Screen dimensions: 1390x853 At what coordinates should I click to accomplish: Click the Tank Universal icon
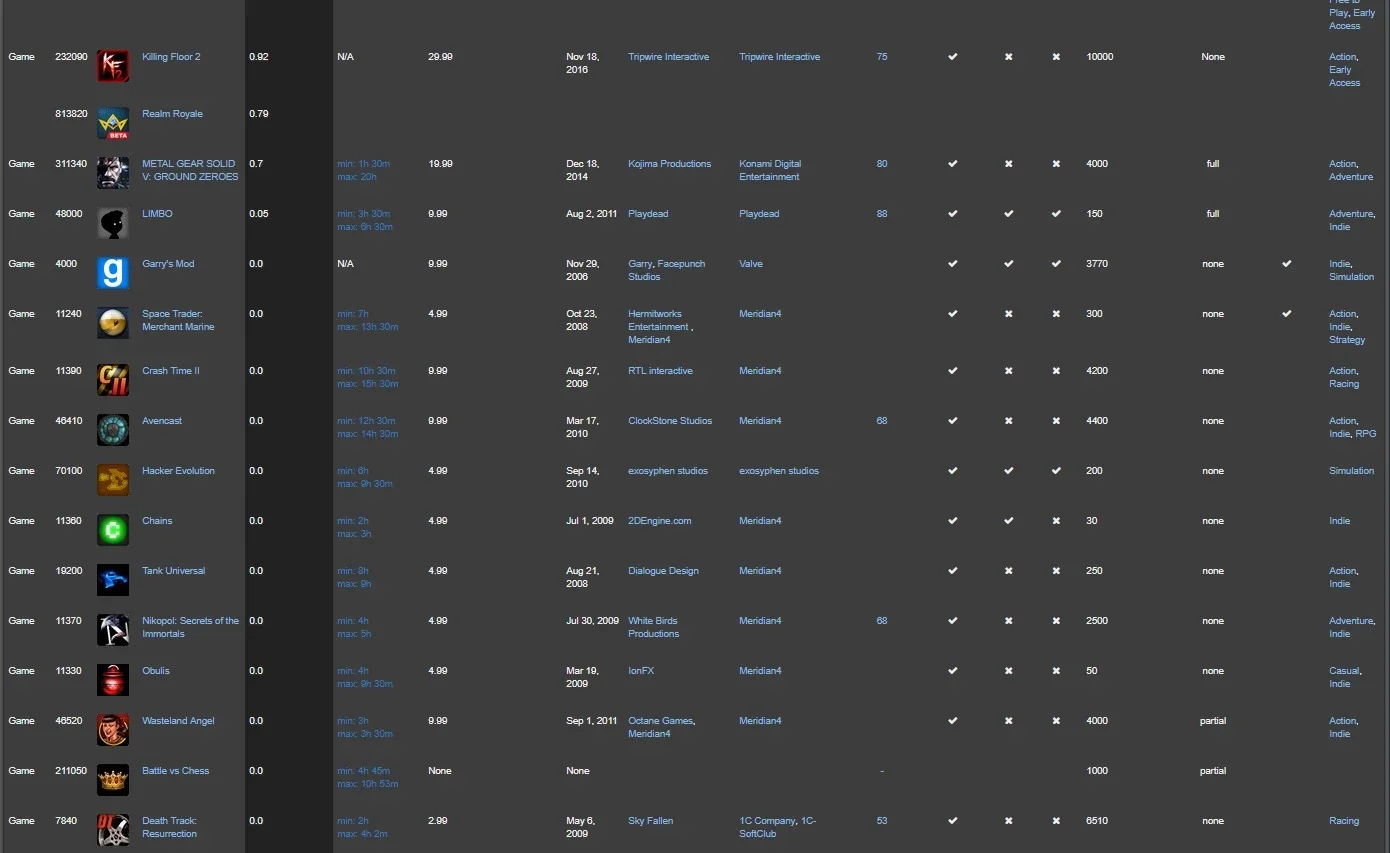point(113,580)
